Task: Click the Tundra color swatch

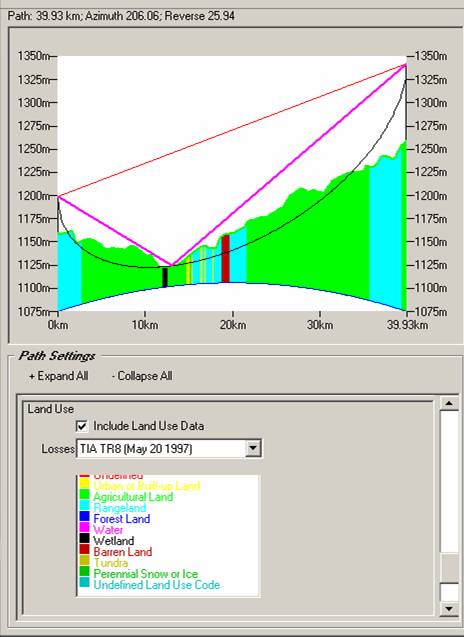Action: pyautogui.click(x=84, y=561)
